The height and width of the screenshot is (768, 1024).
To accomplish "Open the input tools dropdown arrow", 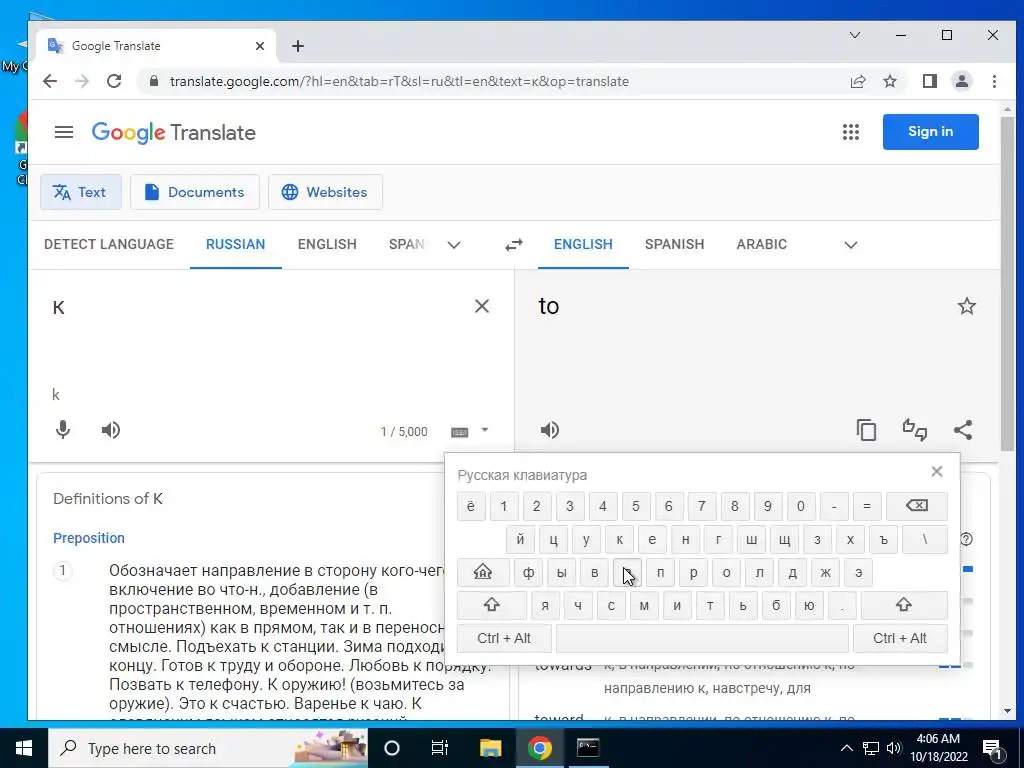I will tap(485, 430).
